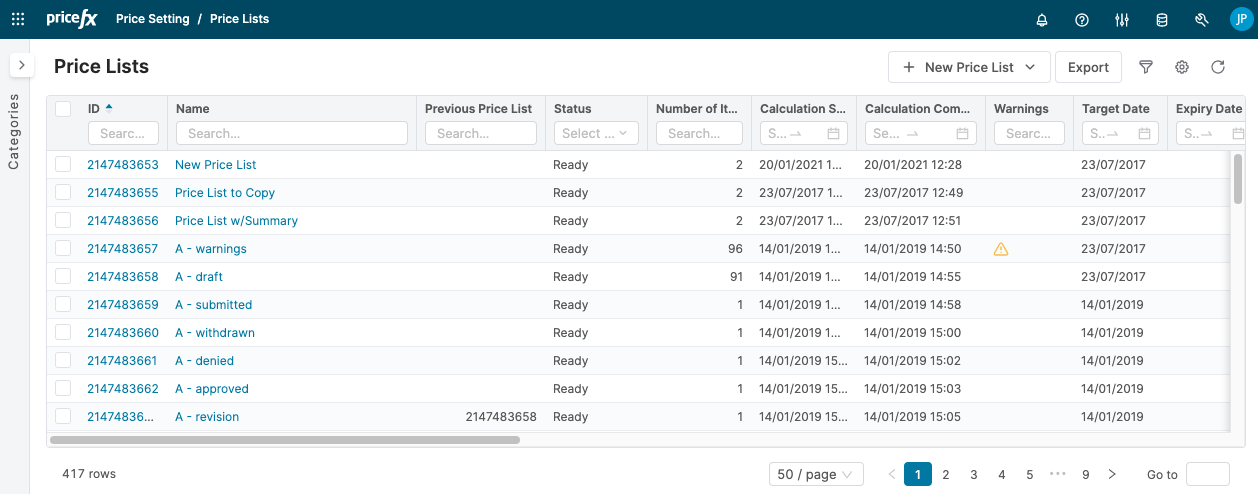Open table settings gear icon
The width and height of the screenshot is (1258, 494).
click(x=1182, y=67)
